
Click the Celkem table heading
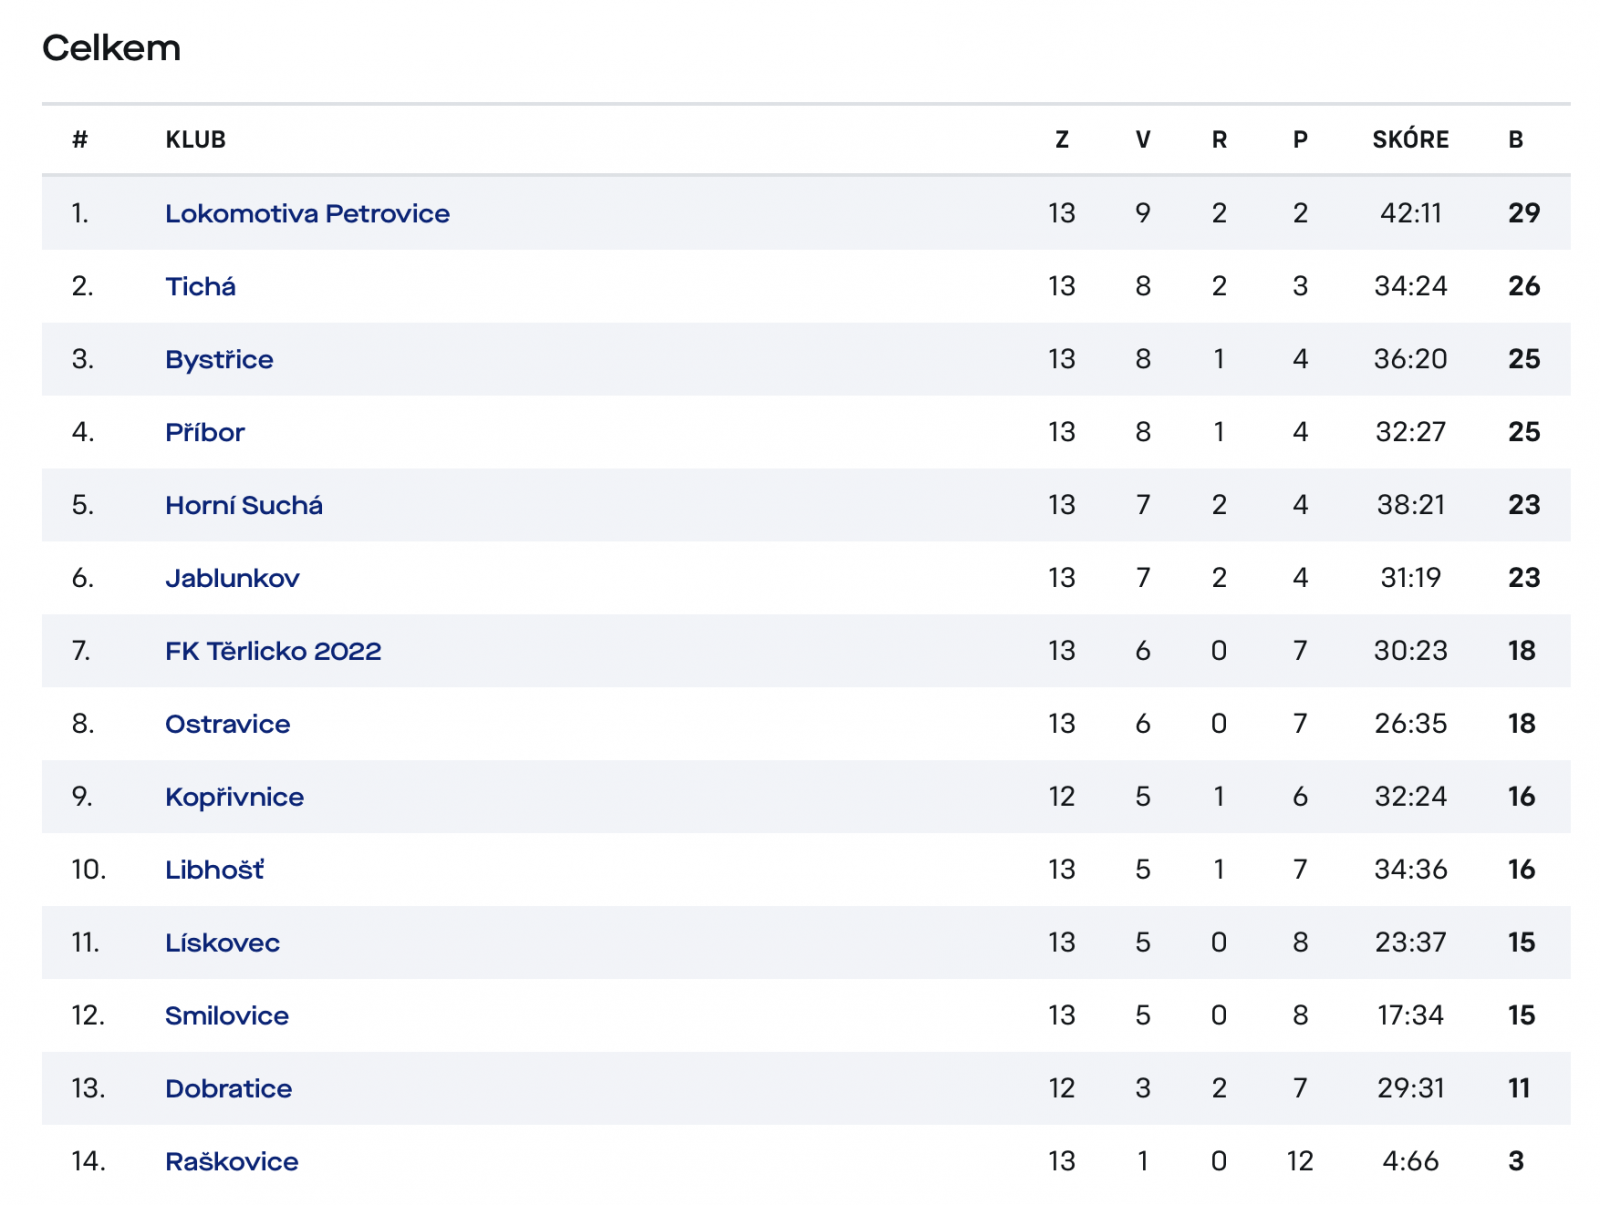tap(111, 48)
